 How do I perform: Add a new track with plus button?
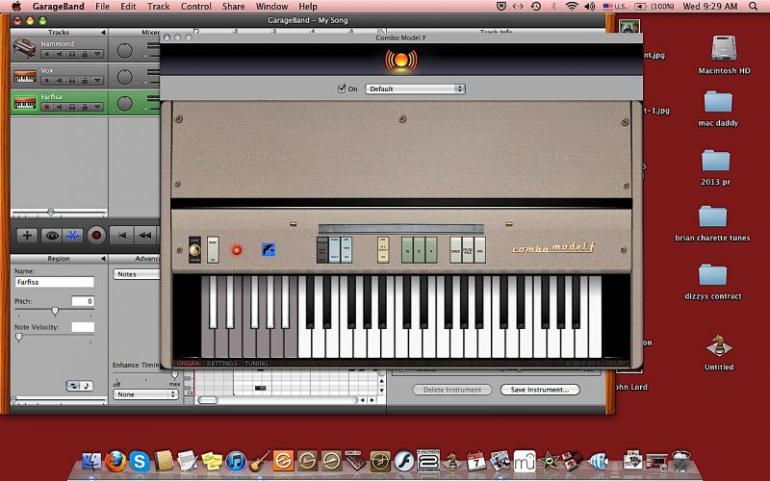[27, 236]
